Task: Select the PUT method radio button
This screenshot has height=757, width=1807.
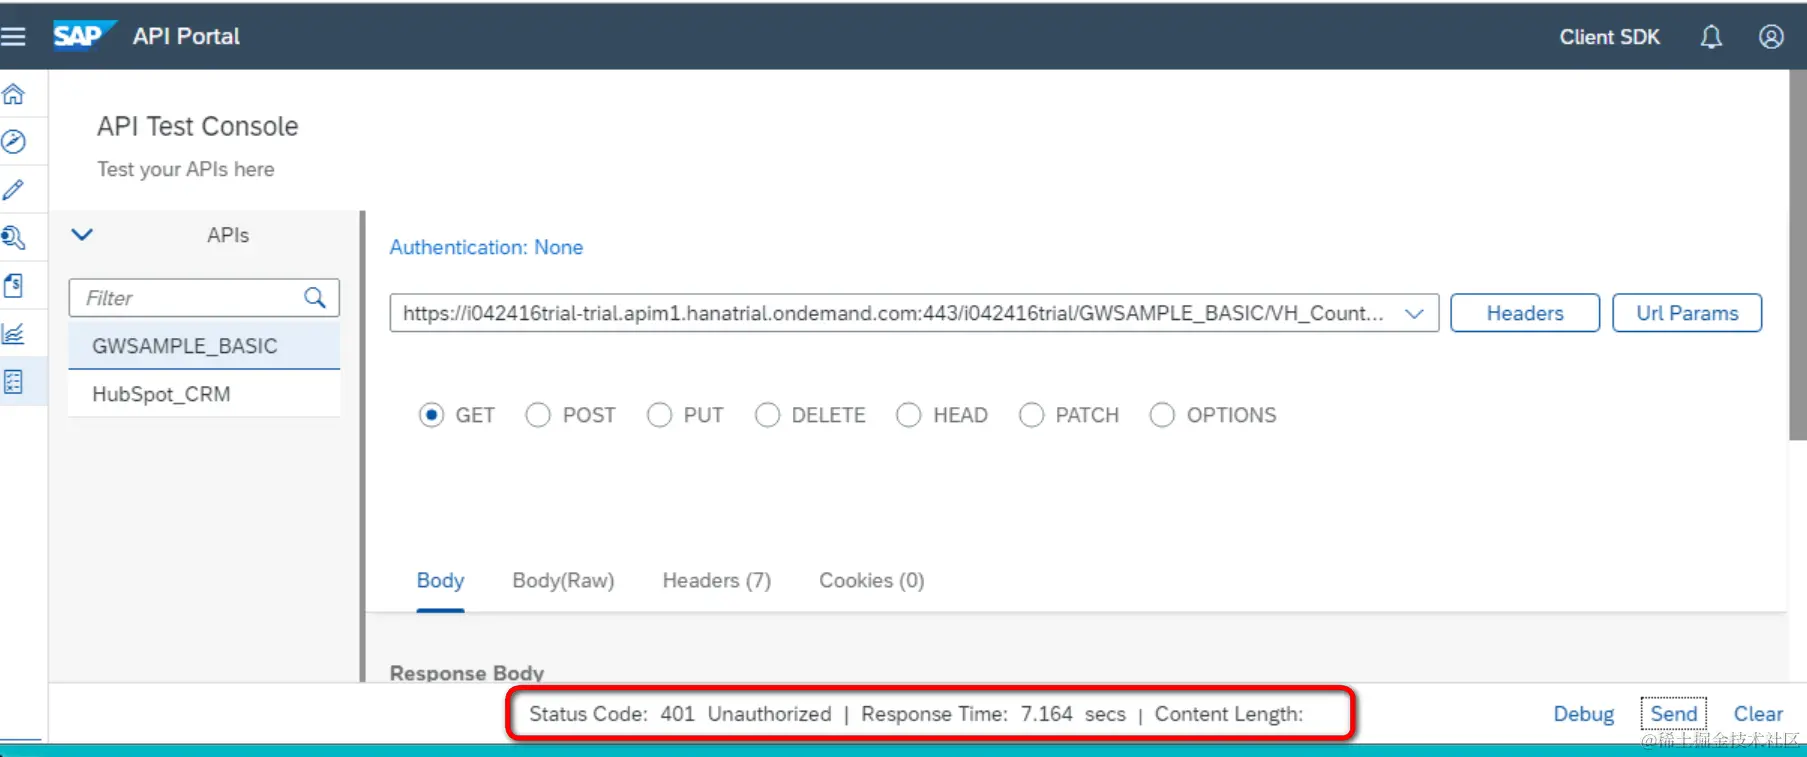Action: pos(659,415)
